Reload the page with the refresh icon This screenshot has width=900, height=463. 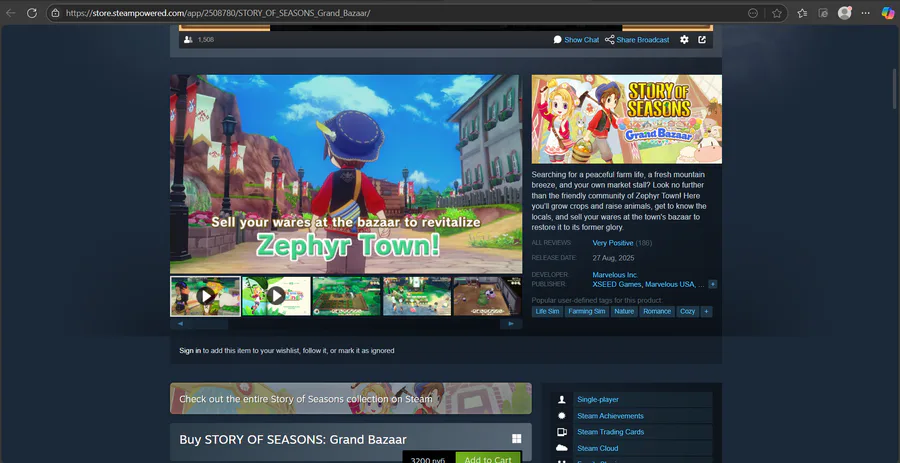point(32,13)
